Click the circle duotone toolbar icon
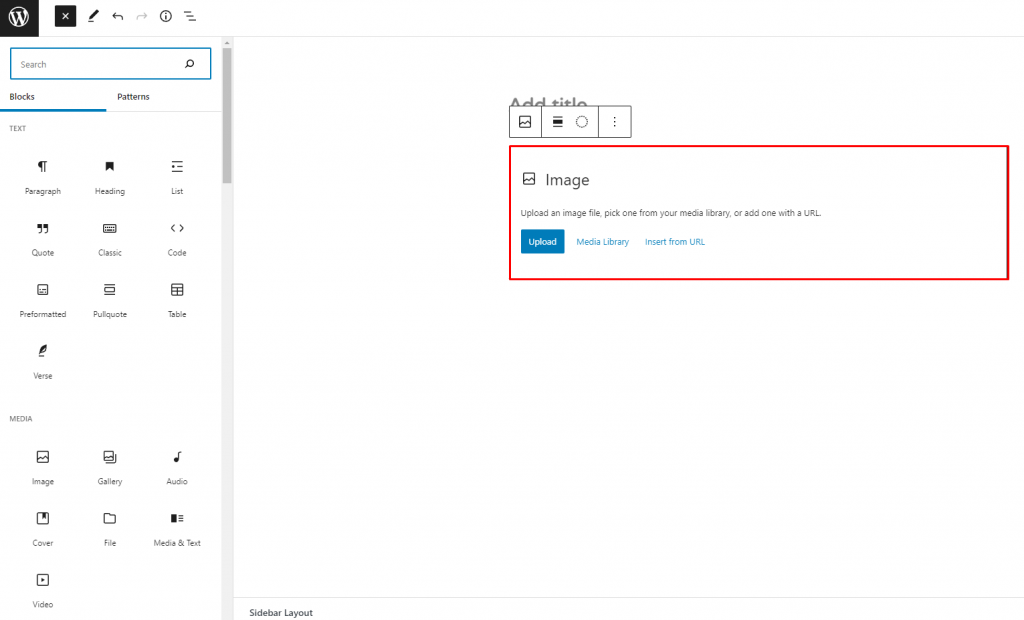 (x=582, y=122)
